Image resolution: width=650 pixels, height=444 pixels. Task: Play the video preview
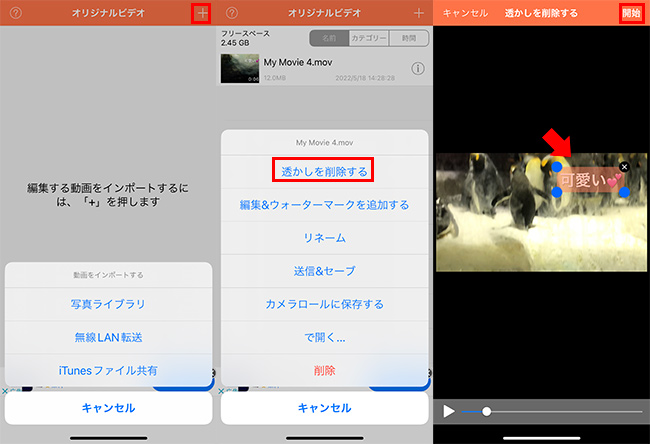(449, 411)
